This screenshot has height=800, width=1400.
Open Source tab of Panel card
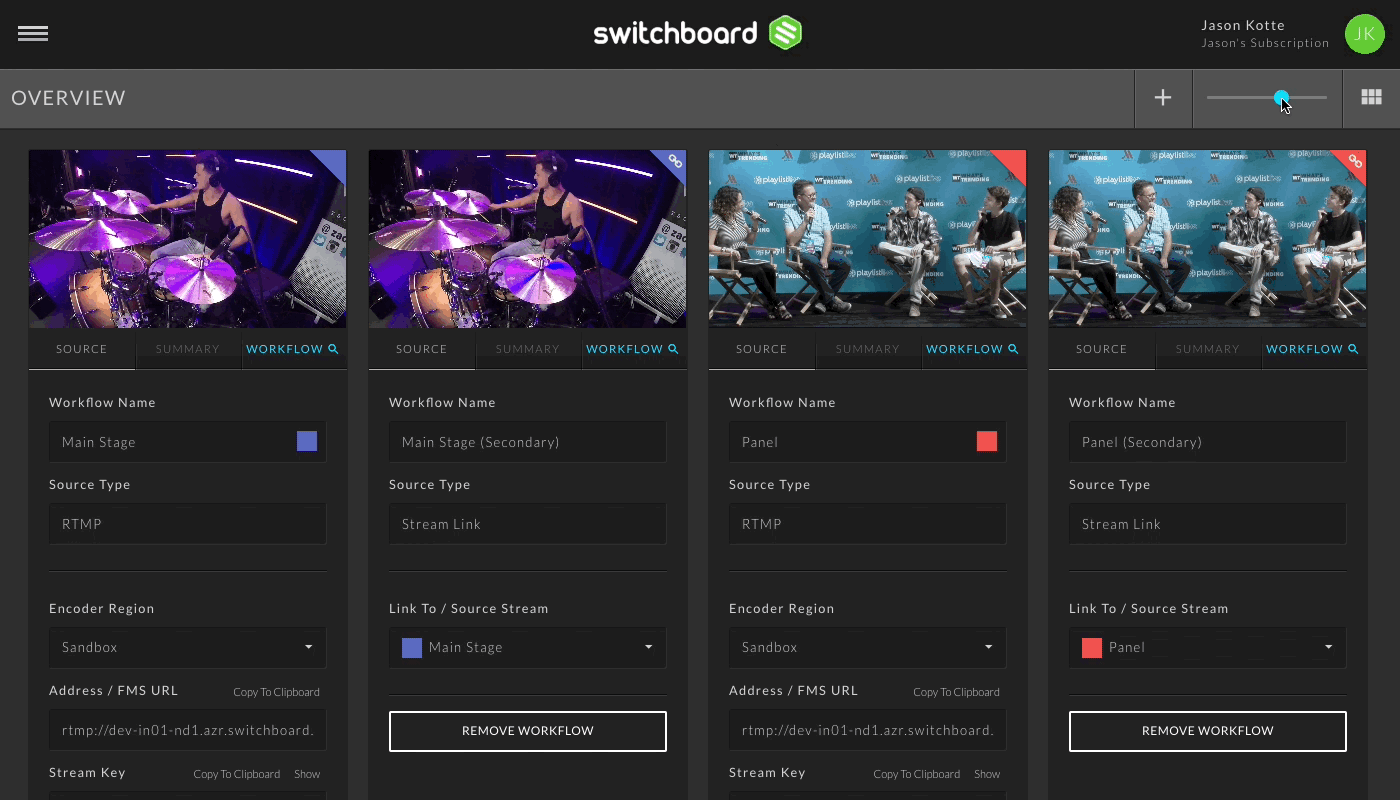click(x=762, y=349)
